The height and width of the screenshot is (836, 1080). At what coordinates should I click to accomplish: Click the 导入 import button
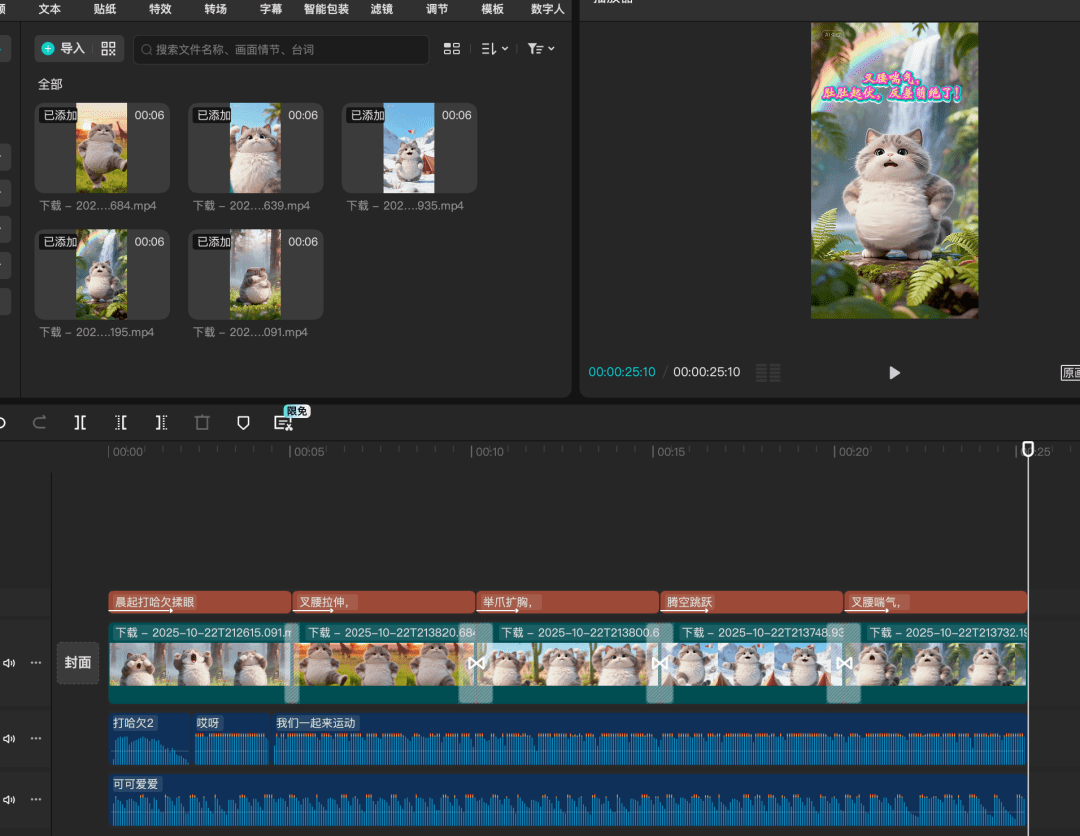(x=63, y=48)
